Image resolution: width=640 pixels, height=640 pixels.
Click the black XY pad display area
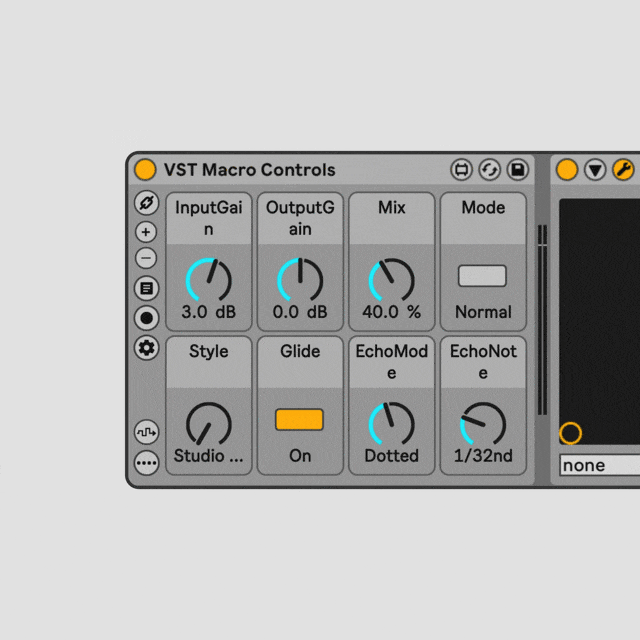click(x=600, y=322)
